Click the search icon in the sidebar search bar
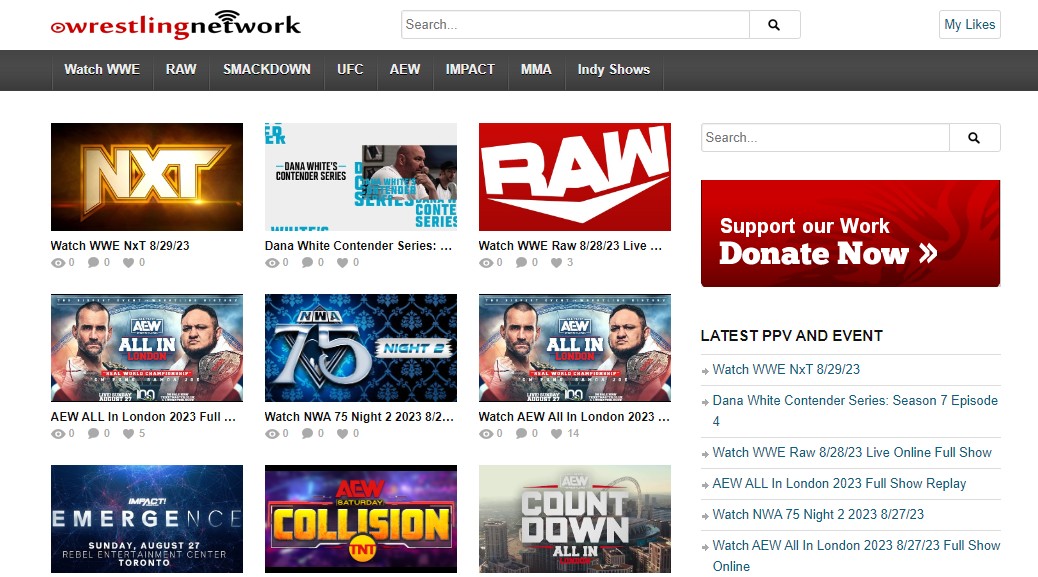The image size is (1038, 577). pyautogui.click(x=974, y=137)
